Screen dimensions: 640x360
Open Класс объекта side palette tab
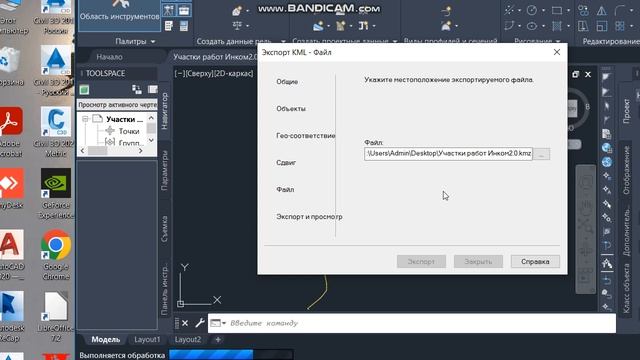(x=627, y=289)
